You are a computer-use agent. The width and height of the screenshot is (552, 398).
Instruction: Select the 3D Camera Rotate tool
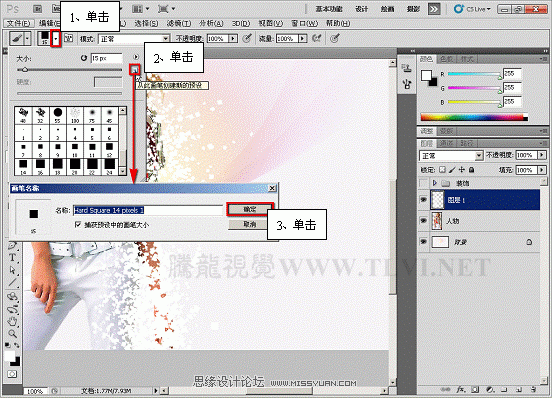pyautogui.click(x=13, y=309)
